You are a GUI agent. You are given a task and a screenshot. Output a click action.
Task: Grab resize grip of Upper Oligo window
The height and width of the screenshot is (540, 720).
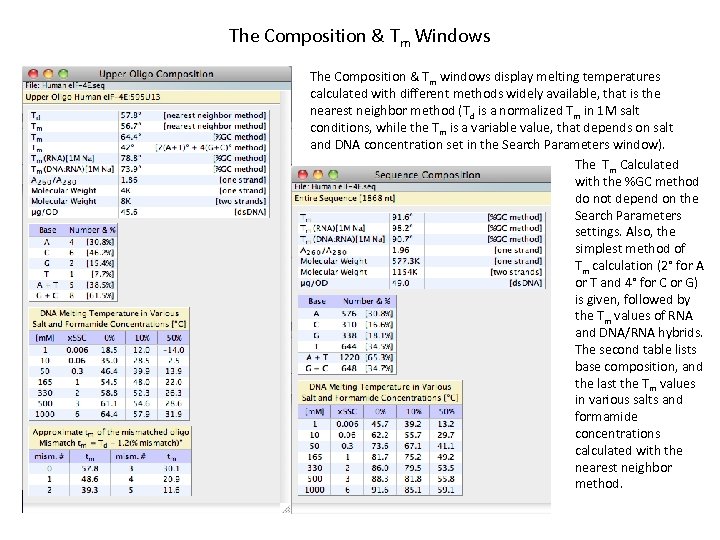[287, 509]
